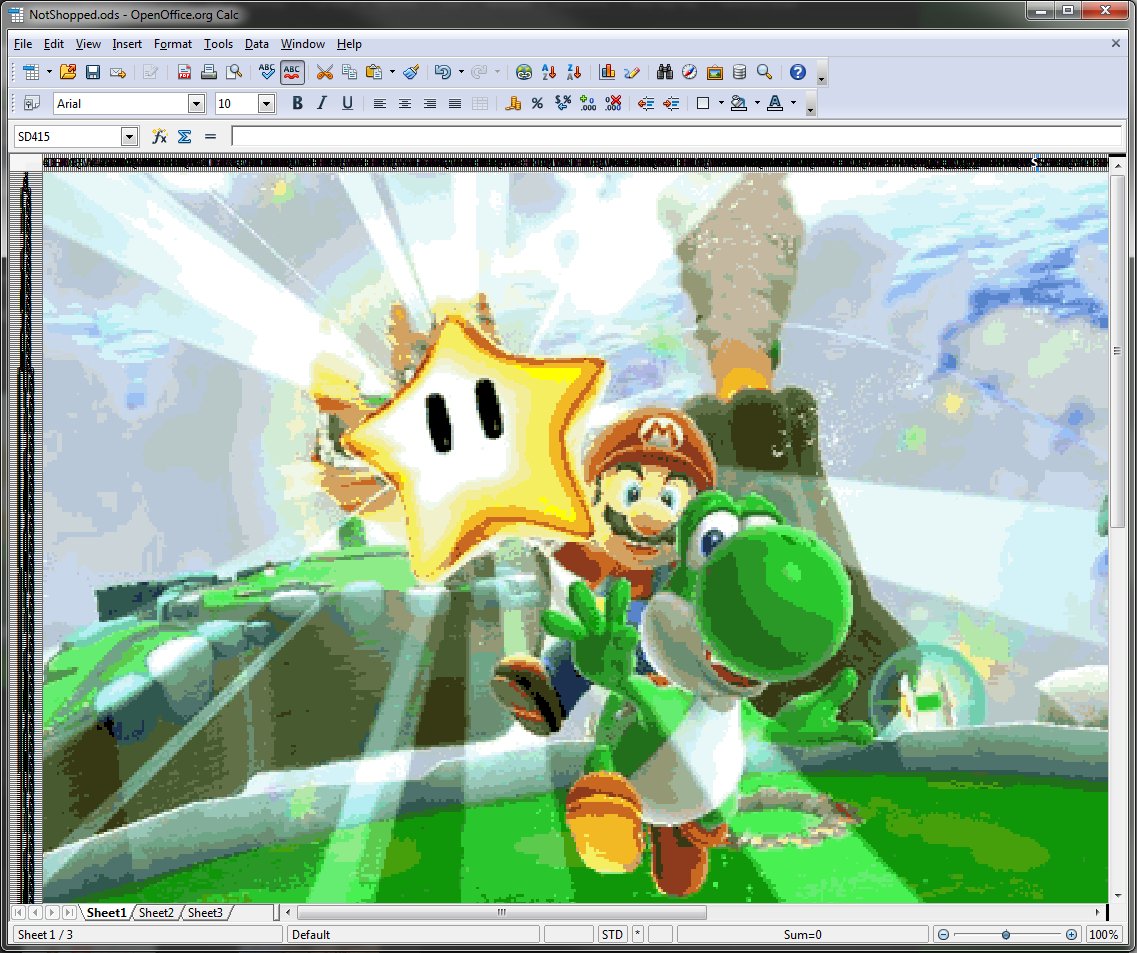
Task: Open the Function Wizard
Action: [159, 136]
